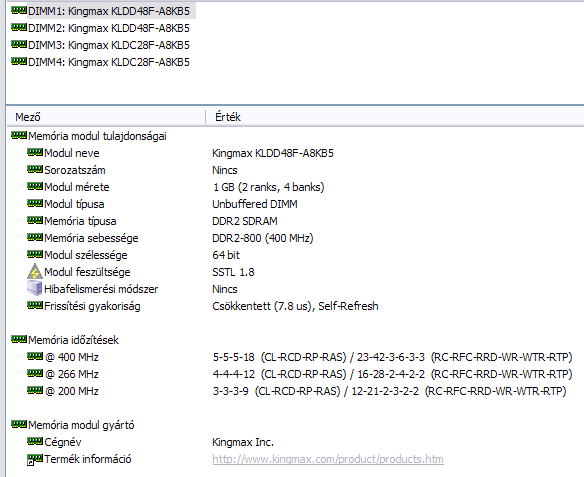Select the Sorozatszám field label

tap(74, 170)
